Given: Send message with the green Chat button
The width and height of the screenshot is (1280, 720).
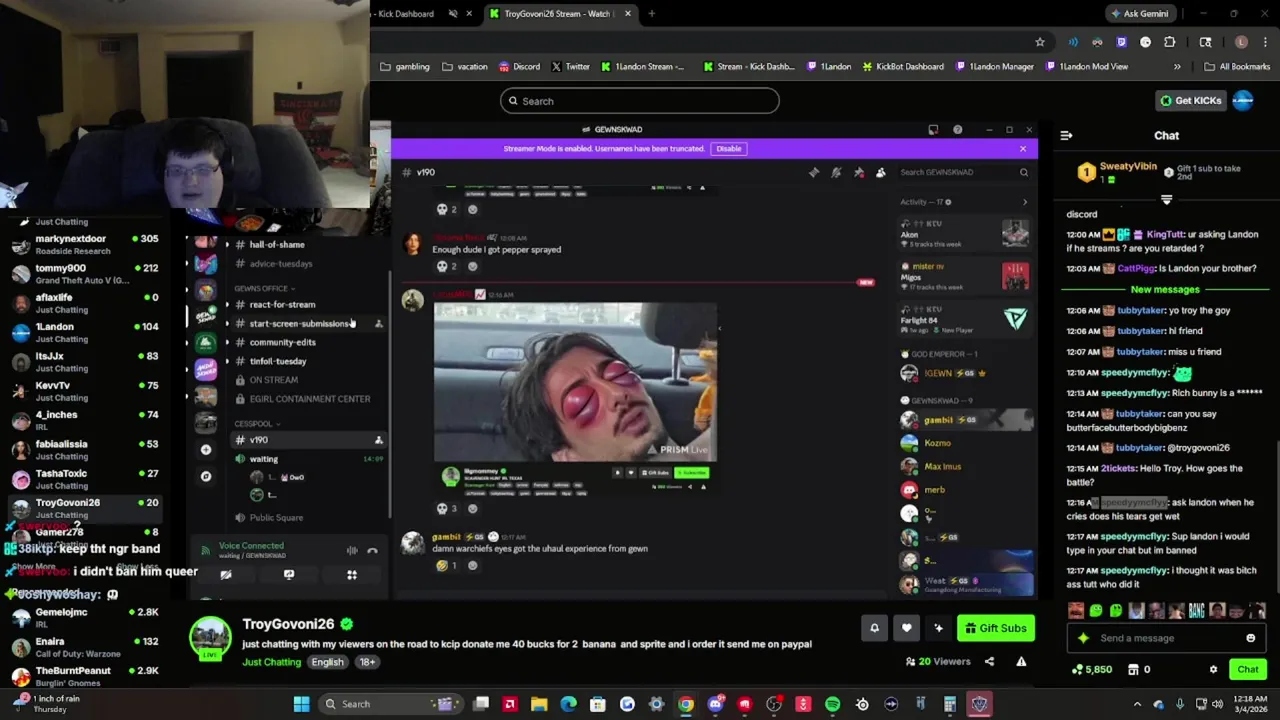Looking at the screenshot, I should 1247,669.
